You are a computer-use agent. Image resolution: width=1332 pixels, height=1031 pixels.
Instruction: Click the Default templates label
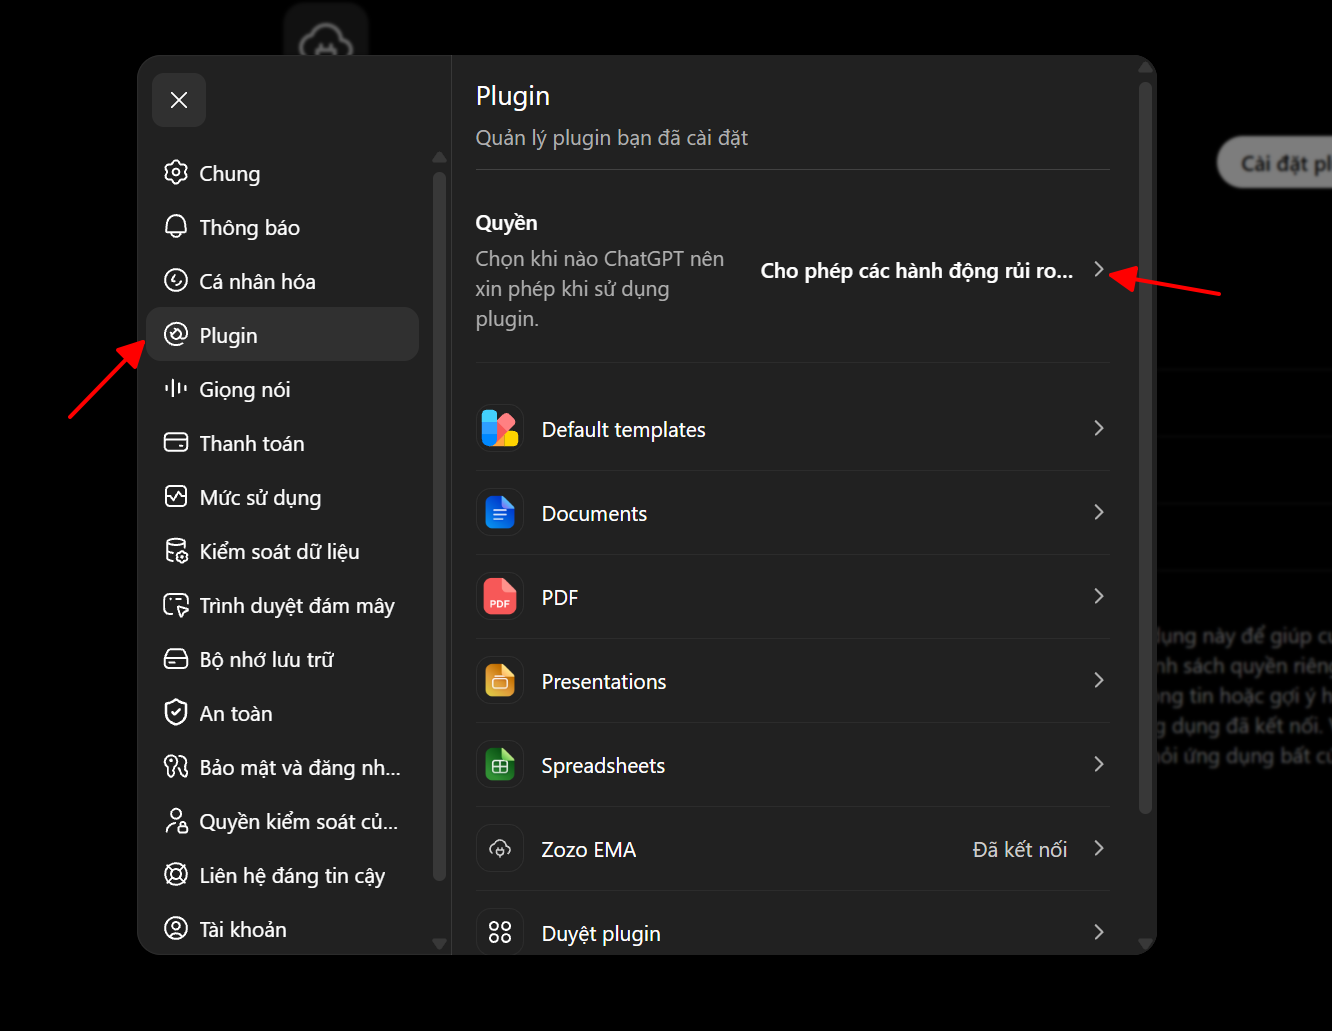[624, 430]
